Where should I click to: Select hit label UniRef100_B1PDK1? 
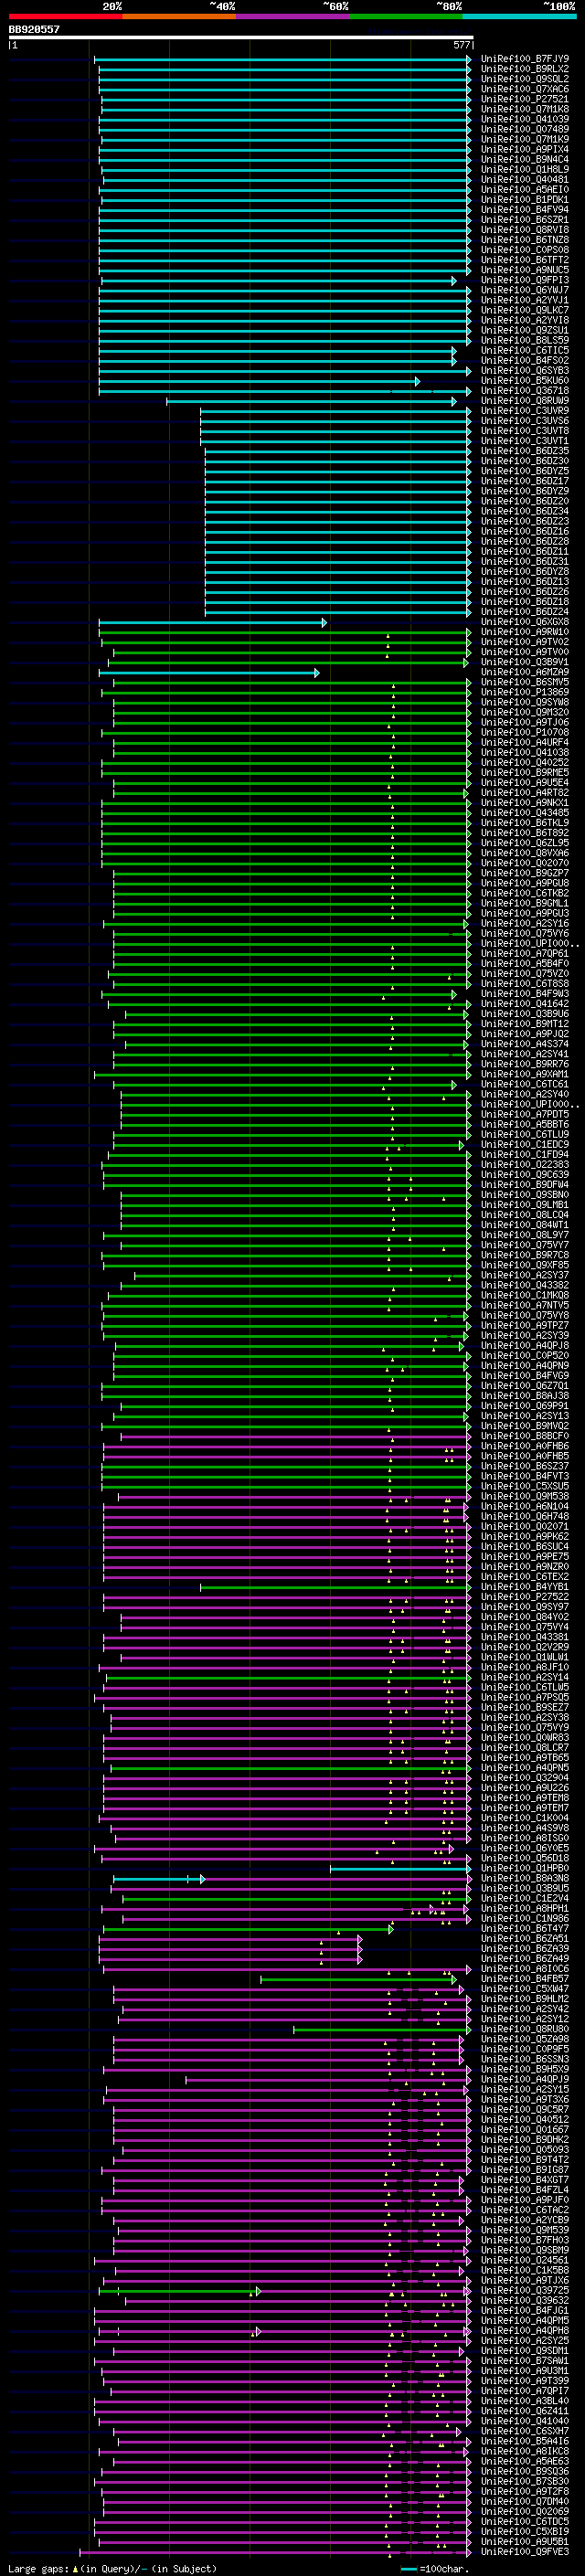(x=525, y=199)
